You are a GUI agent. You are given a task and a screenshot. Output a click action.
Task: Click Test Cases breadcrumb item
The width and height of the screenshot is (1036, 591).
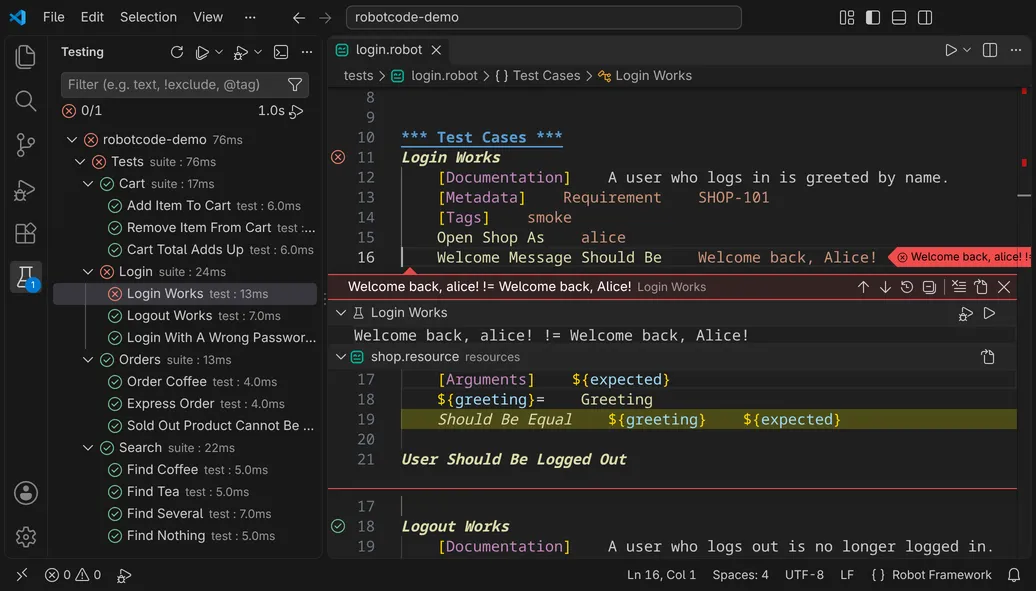[546, 76]
